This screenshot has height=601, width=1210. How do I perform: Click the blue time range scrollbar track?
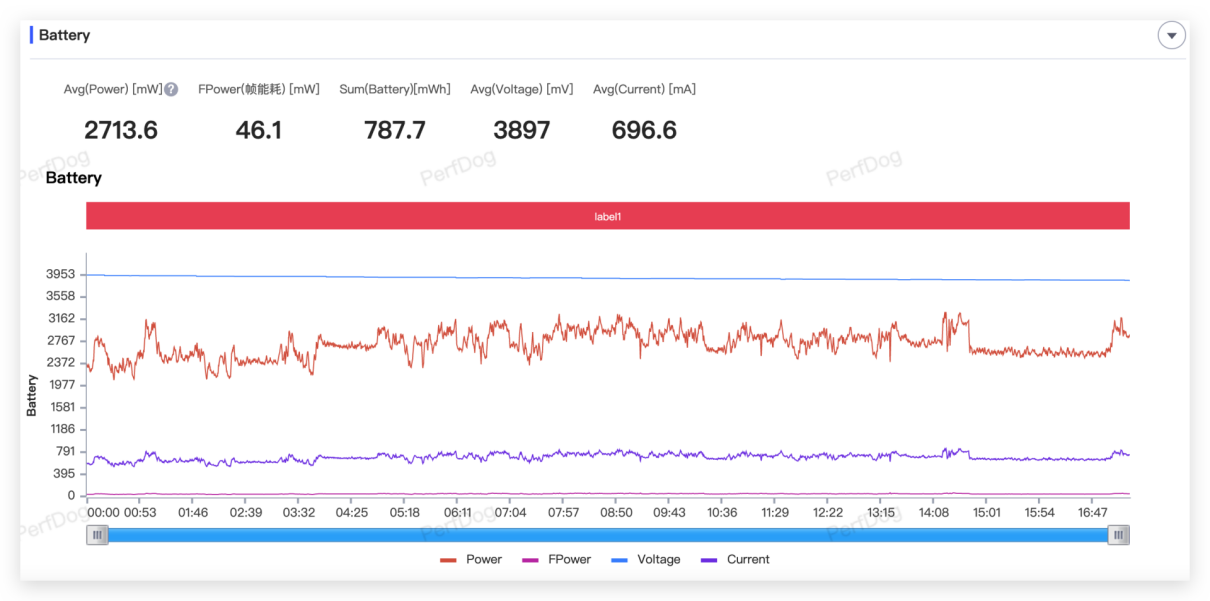pos(608,535)
